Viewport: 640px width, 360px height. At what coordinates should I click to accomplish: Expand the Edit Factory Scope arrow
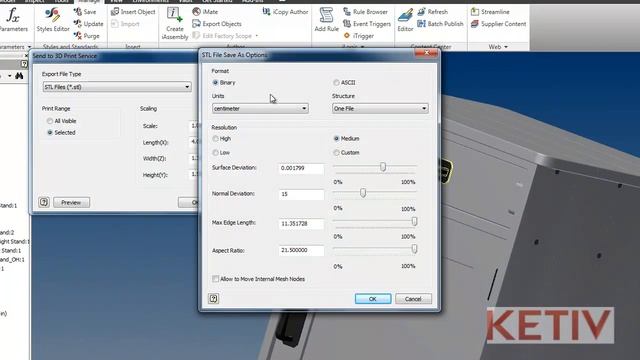[257, 36]
